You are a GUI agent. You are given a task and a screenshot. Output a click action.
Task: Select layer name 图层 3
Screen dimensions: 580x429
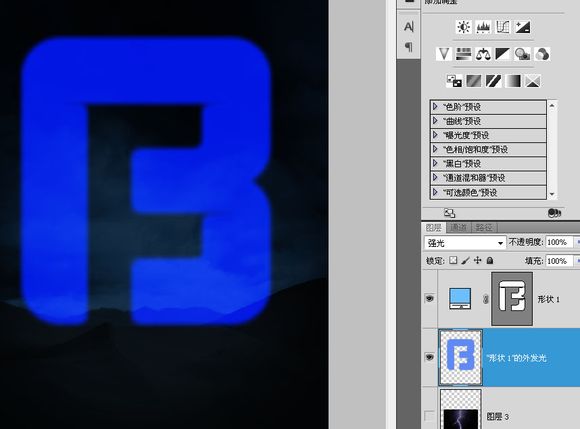tap(498, 416)
